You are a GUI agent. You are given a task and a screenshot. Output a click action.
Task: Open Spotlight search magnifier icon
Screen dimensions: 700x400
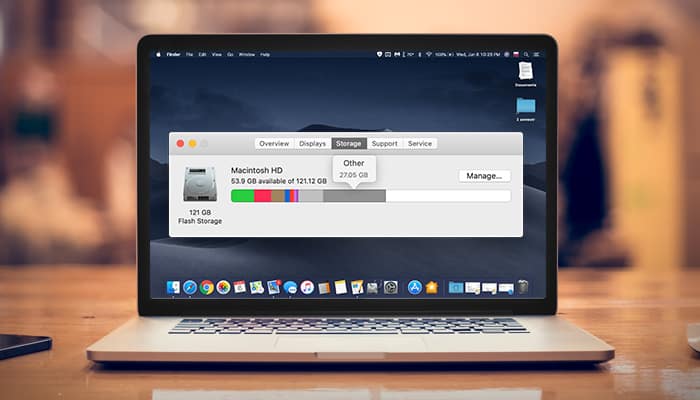pyautogui.click(x=526, y=54)
